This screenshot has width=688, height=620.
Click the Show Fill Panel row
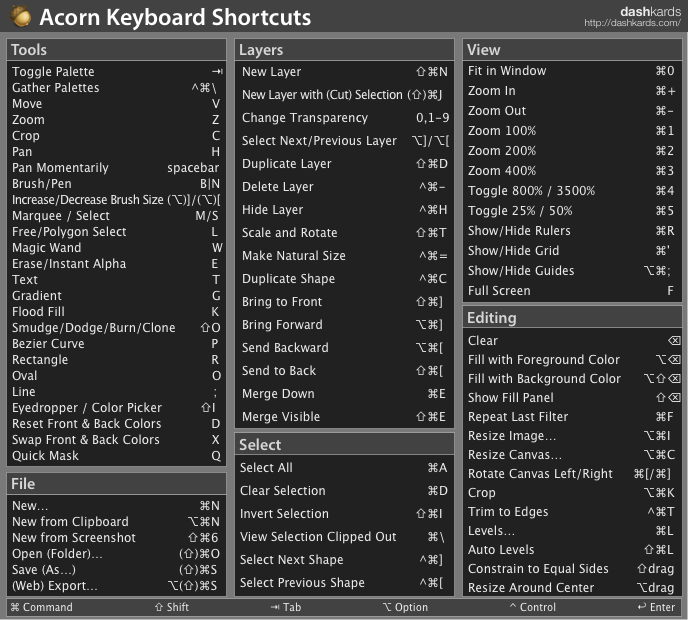tap(572, 398)
